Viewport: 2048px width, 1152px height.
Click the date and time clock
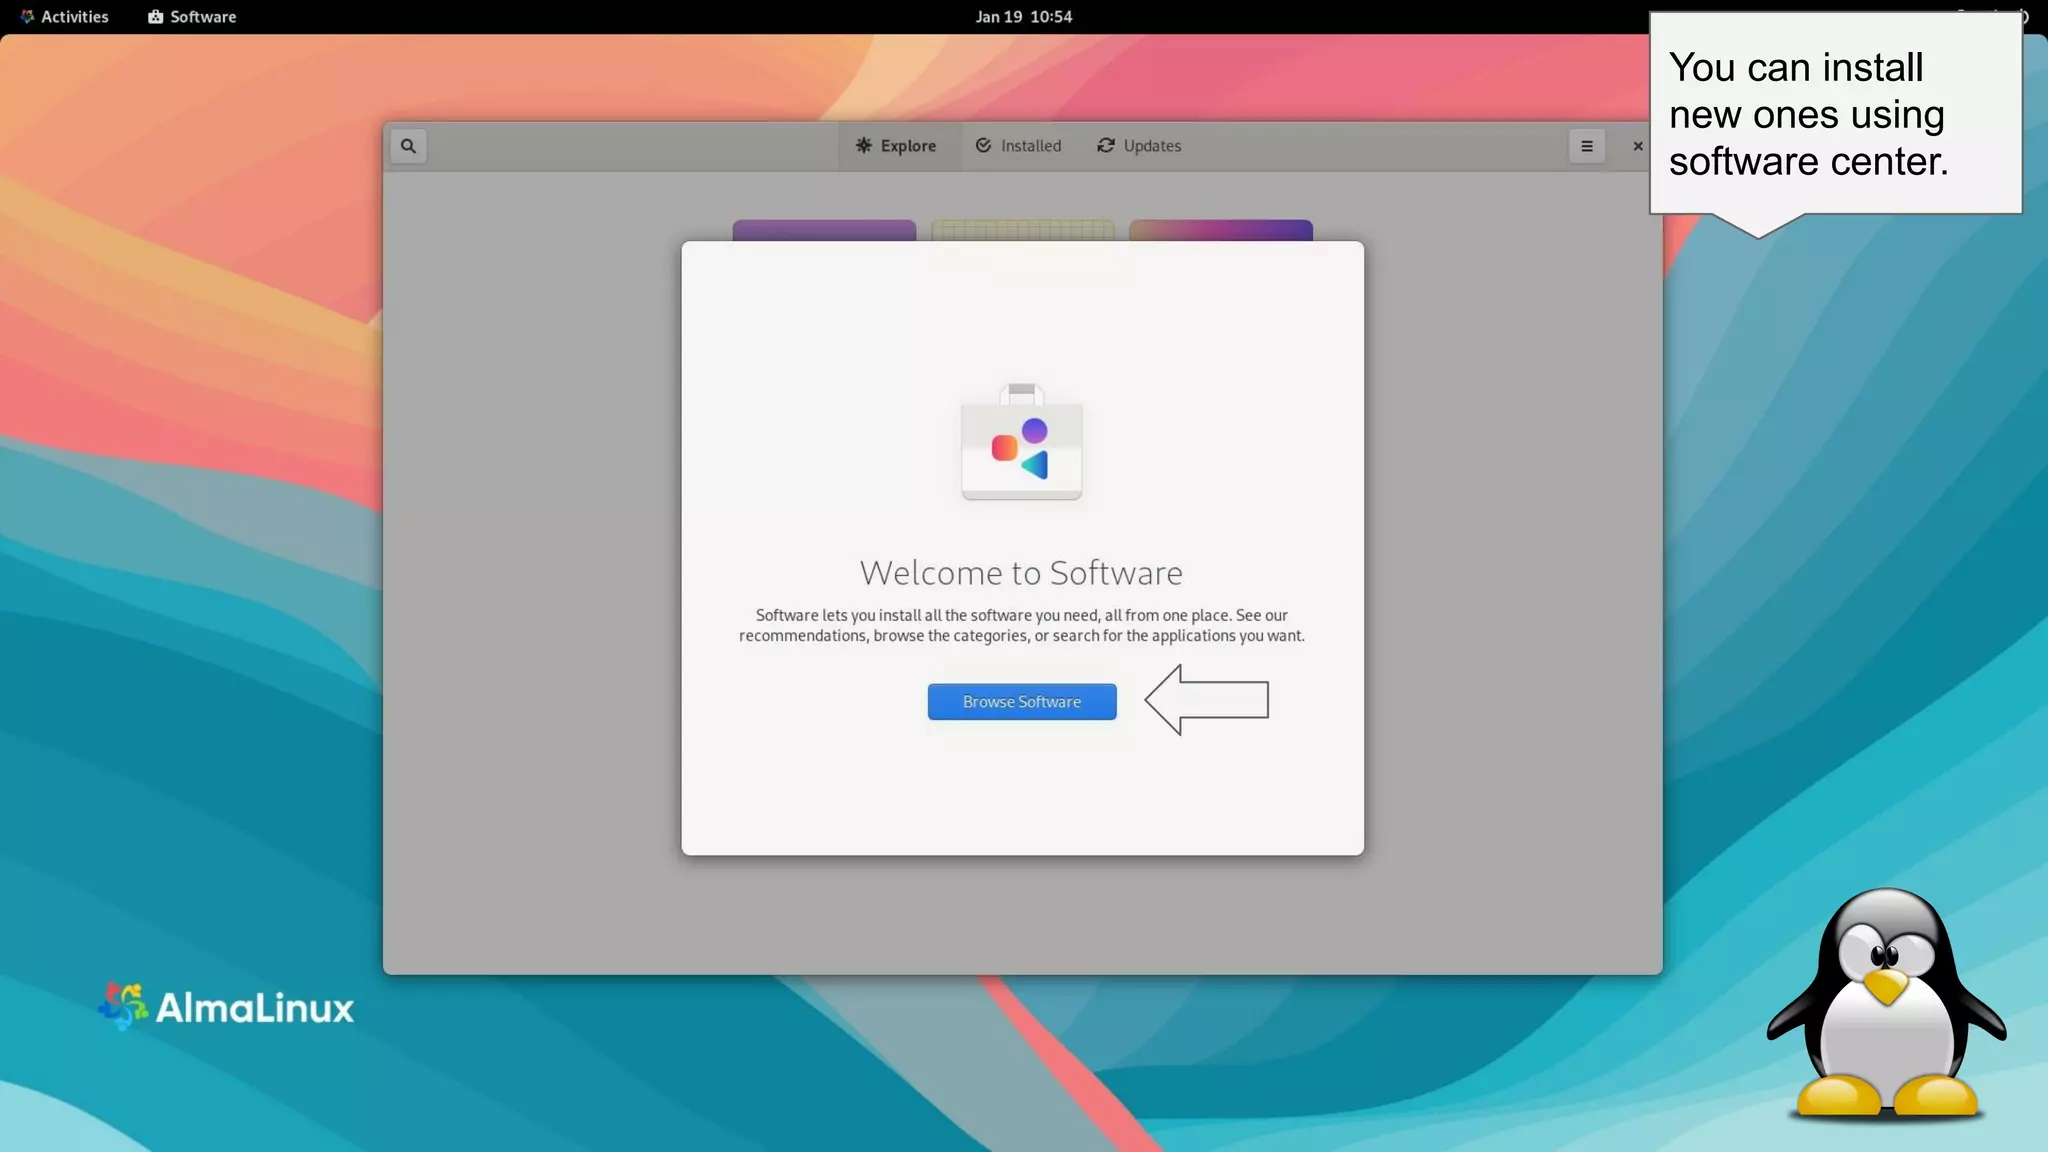[x=1024, y=17]
